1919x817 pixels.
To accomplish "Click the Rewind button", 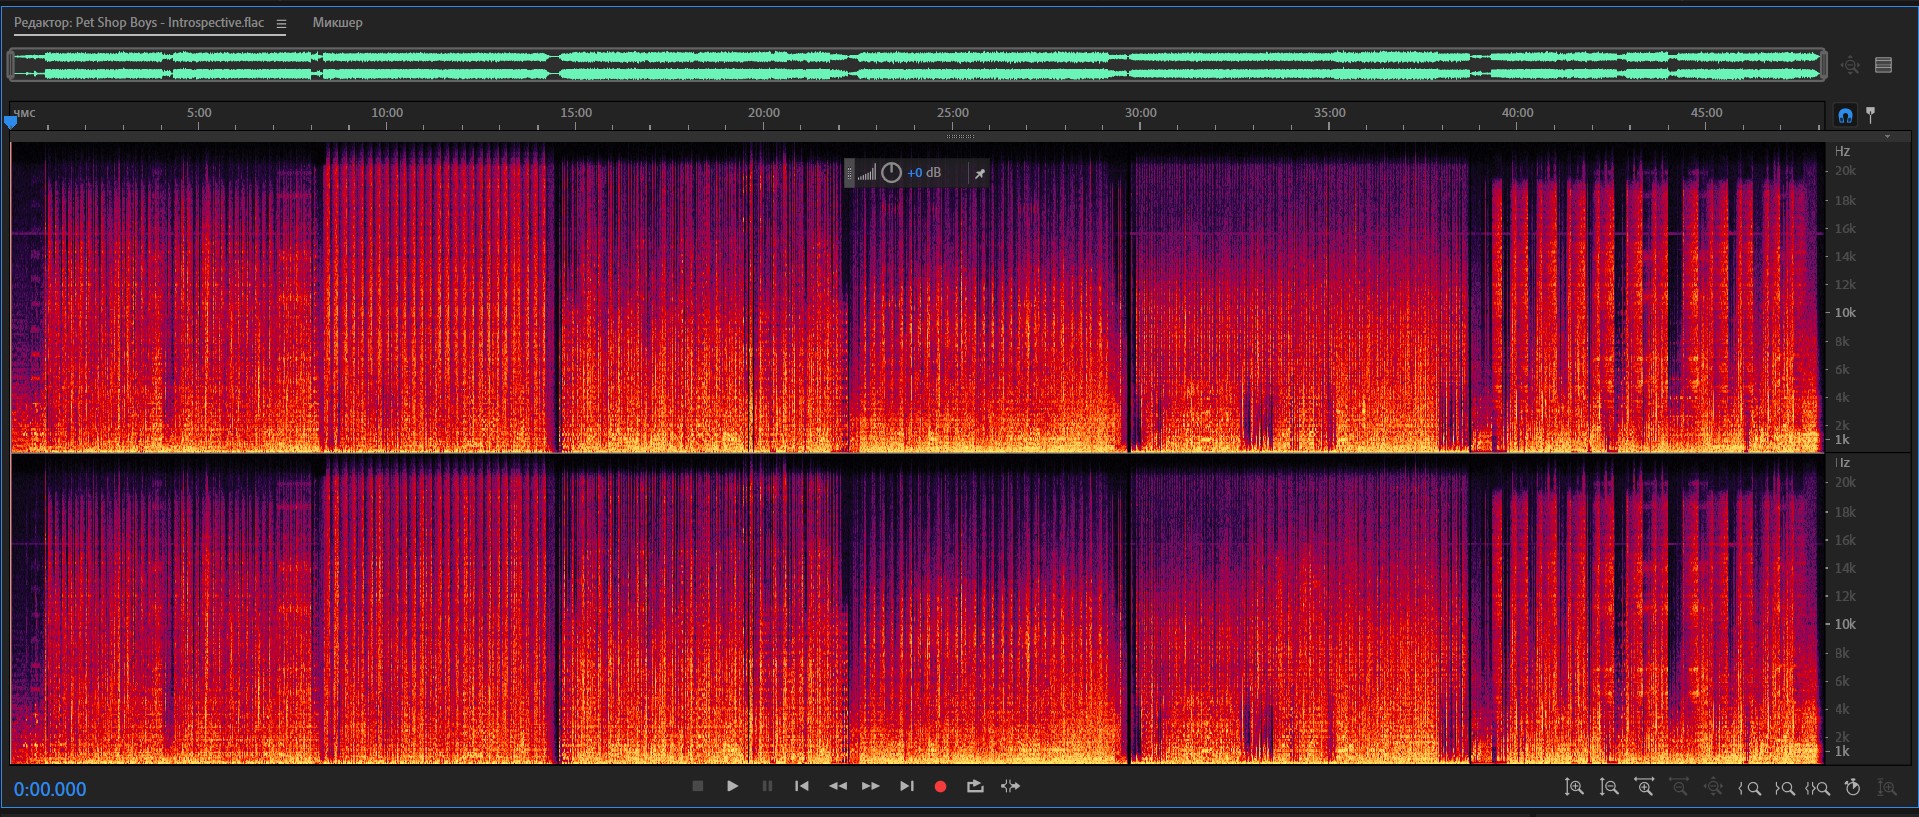I will (837, 787).
